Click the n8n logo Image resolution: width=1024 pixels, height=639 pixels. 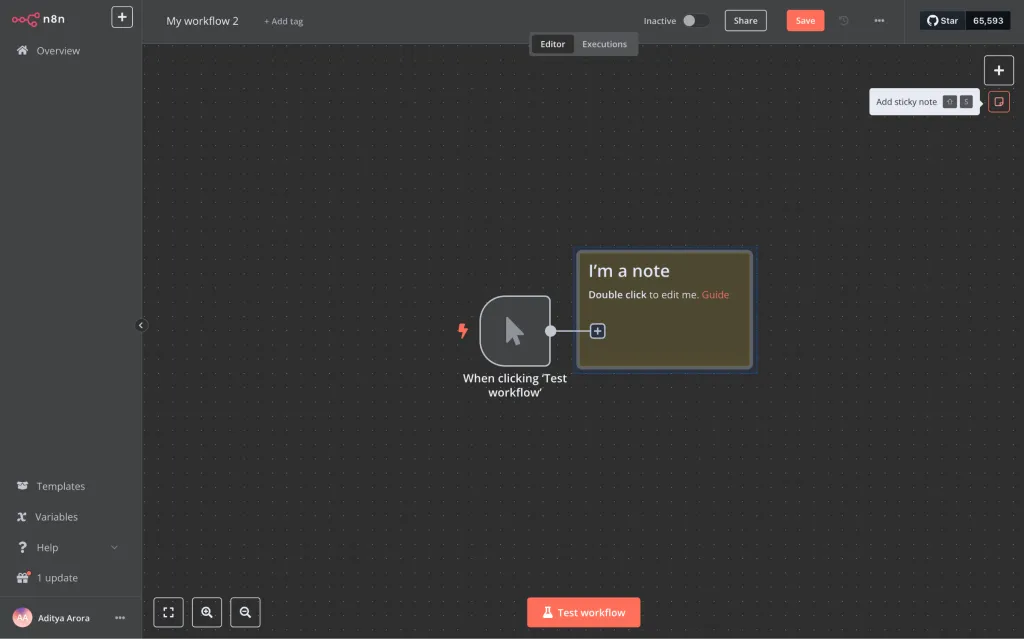click(39, 19)
